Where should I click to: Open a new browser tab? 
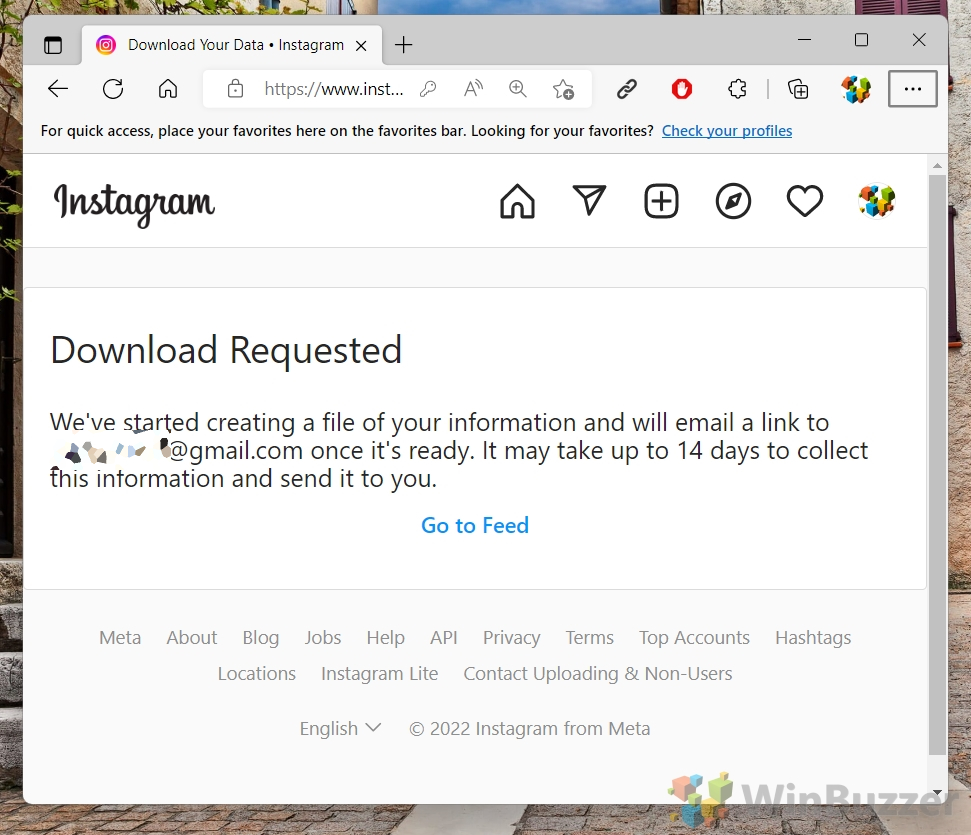(403, 45)
